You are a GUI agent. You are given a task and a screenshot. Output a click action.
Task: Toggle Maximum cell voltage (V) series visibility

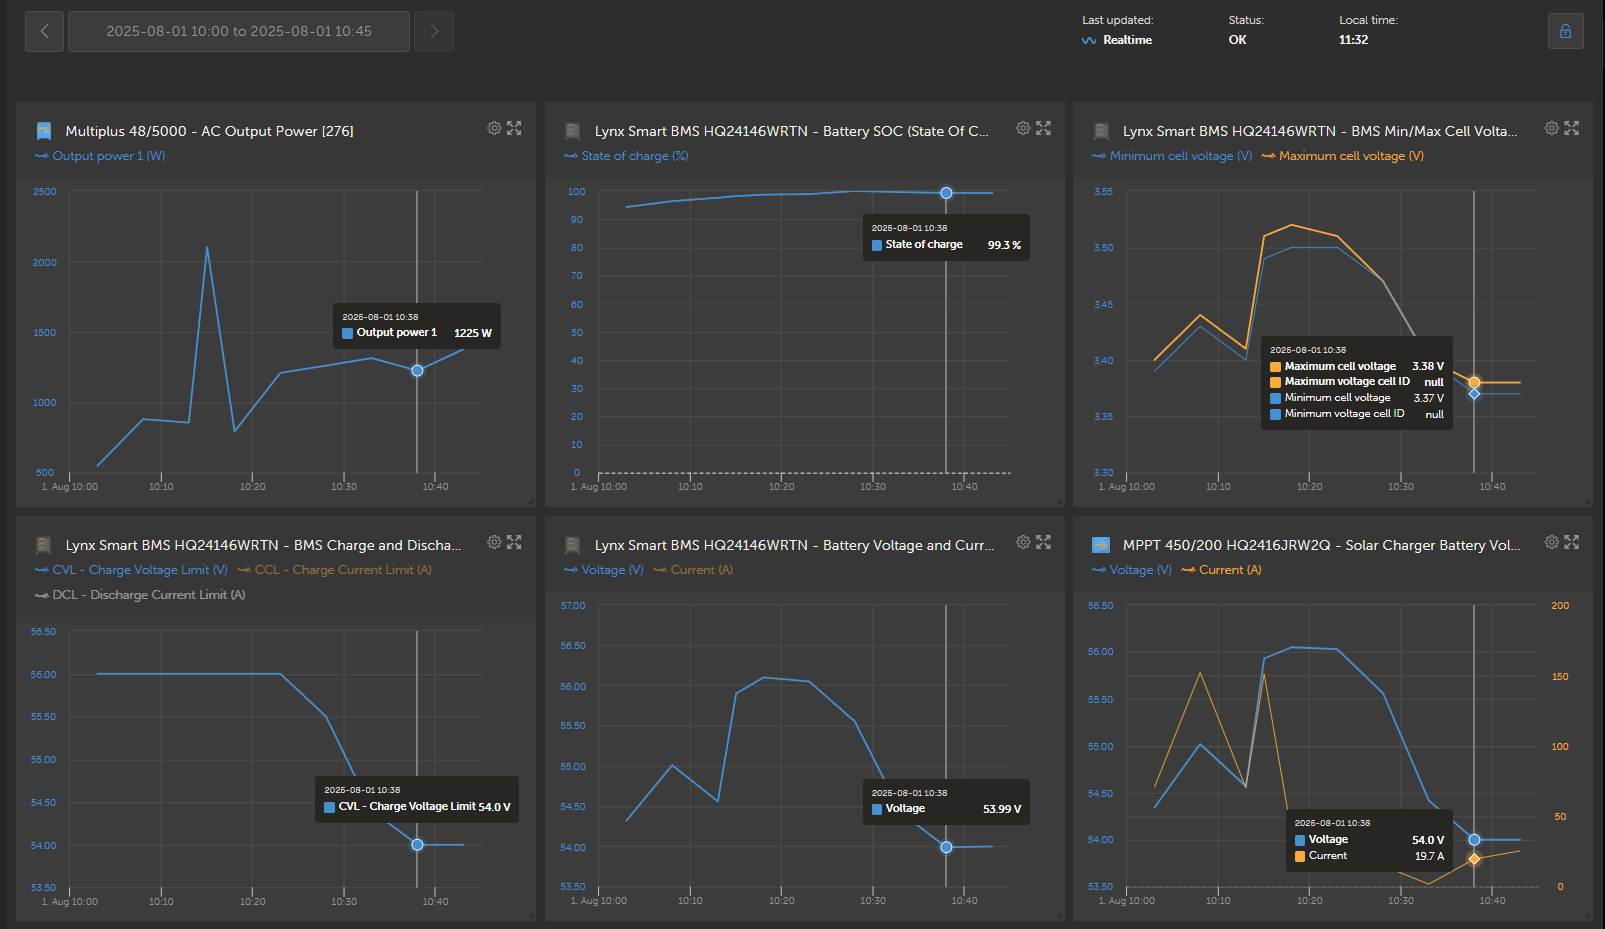[x=1342, y=156]
